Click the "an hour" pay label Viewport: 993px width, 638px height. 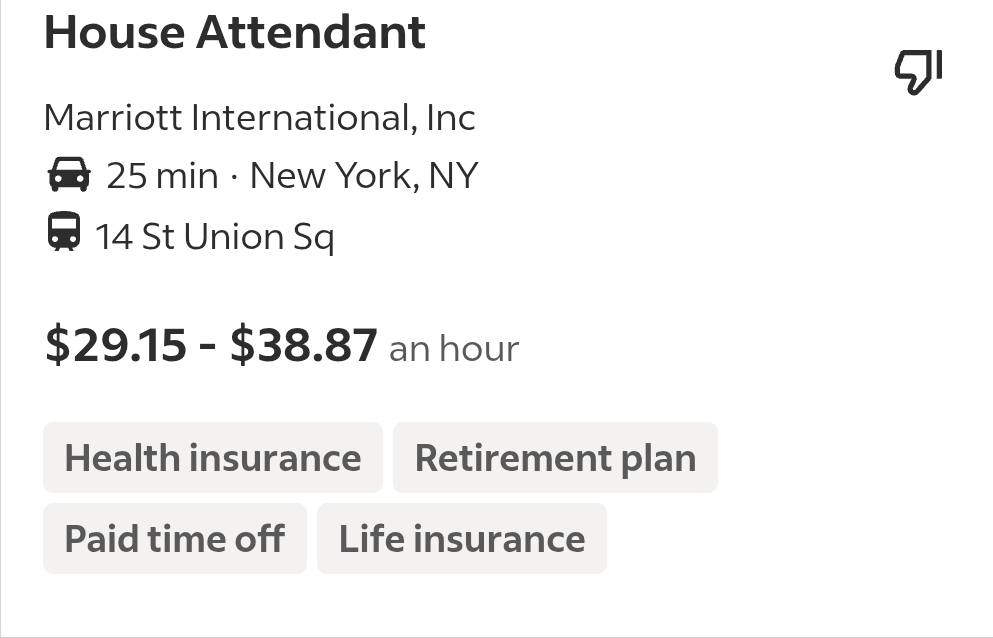pyautogui.click(x=454, y=349)
